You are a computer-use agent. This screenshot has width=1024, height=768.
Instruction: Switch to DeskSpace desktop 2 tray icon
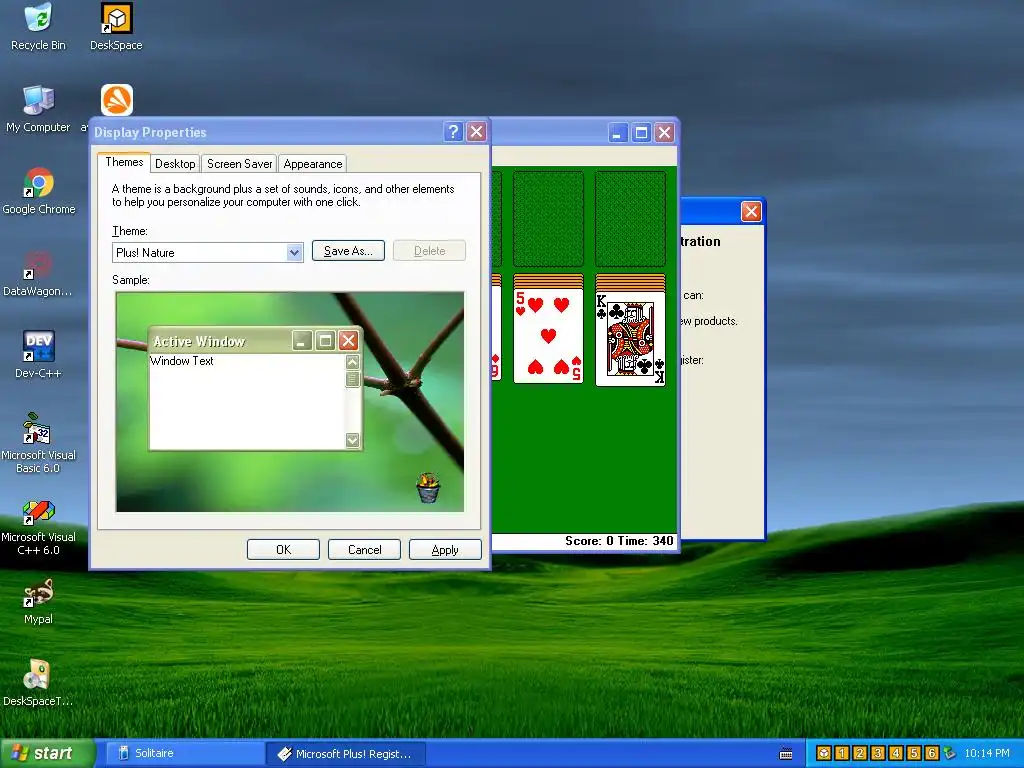point(859,753)
